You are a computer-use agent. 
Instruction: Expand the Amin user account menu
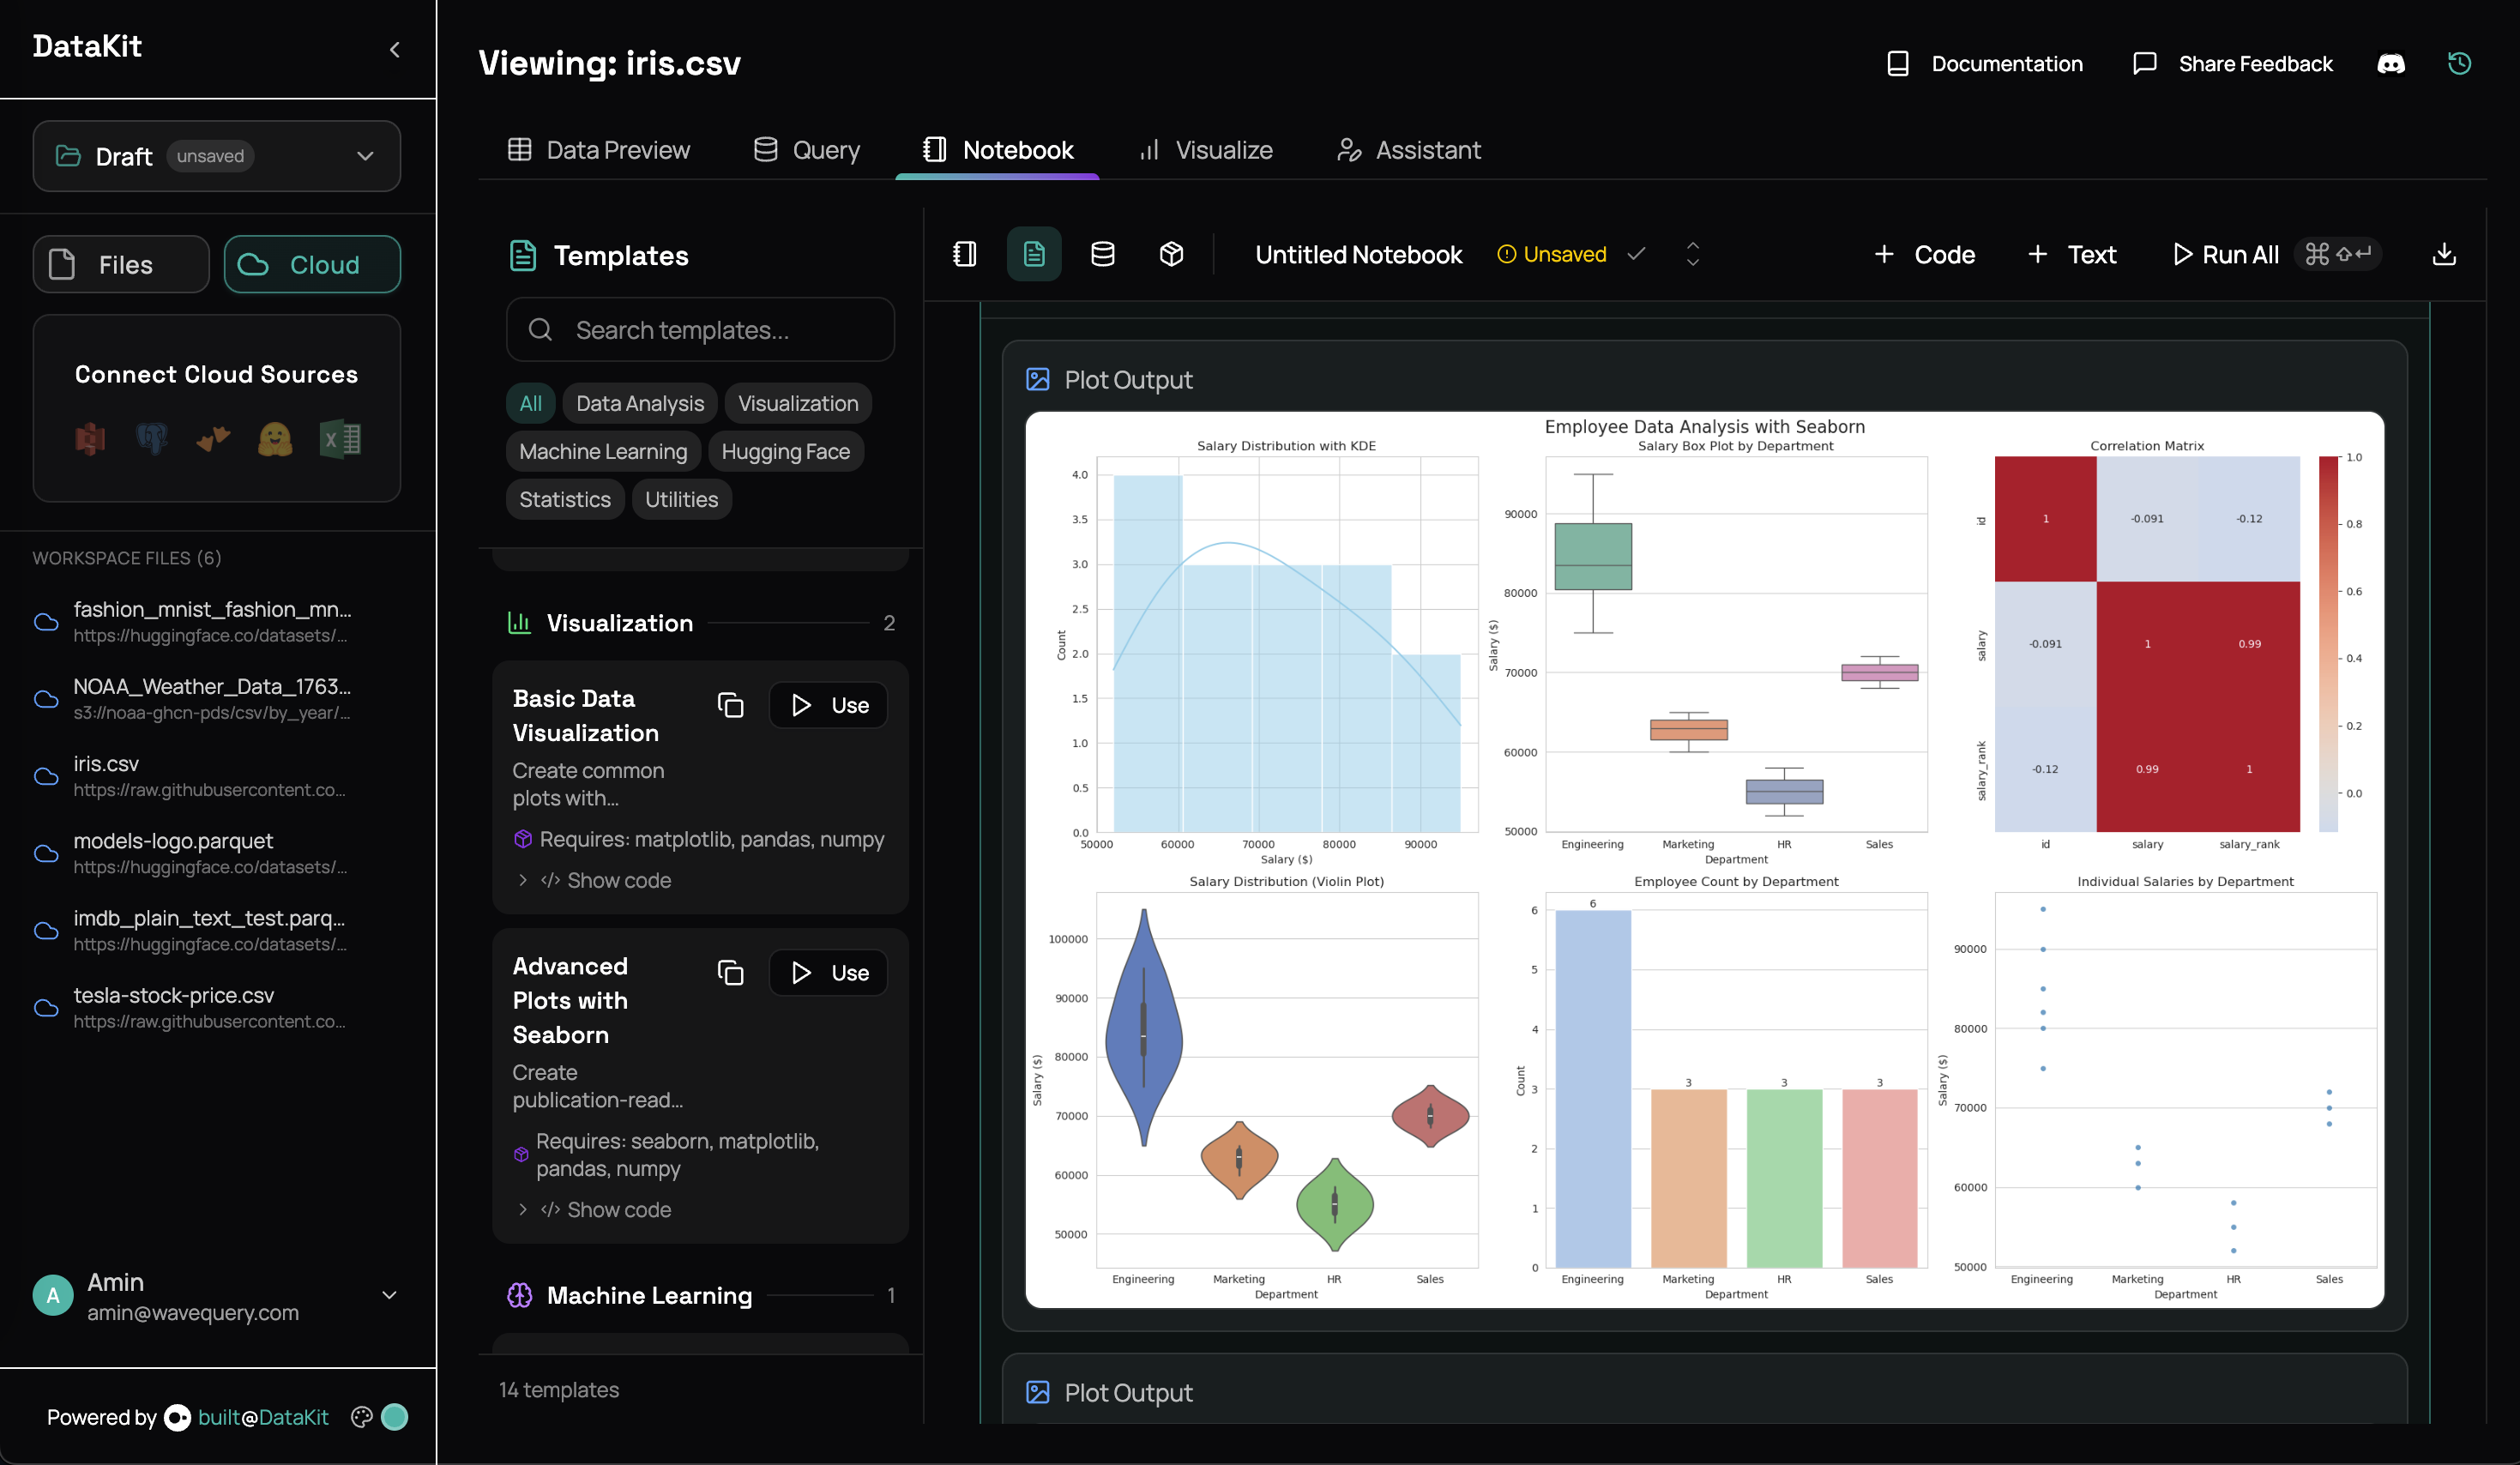coord(389,1295)
